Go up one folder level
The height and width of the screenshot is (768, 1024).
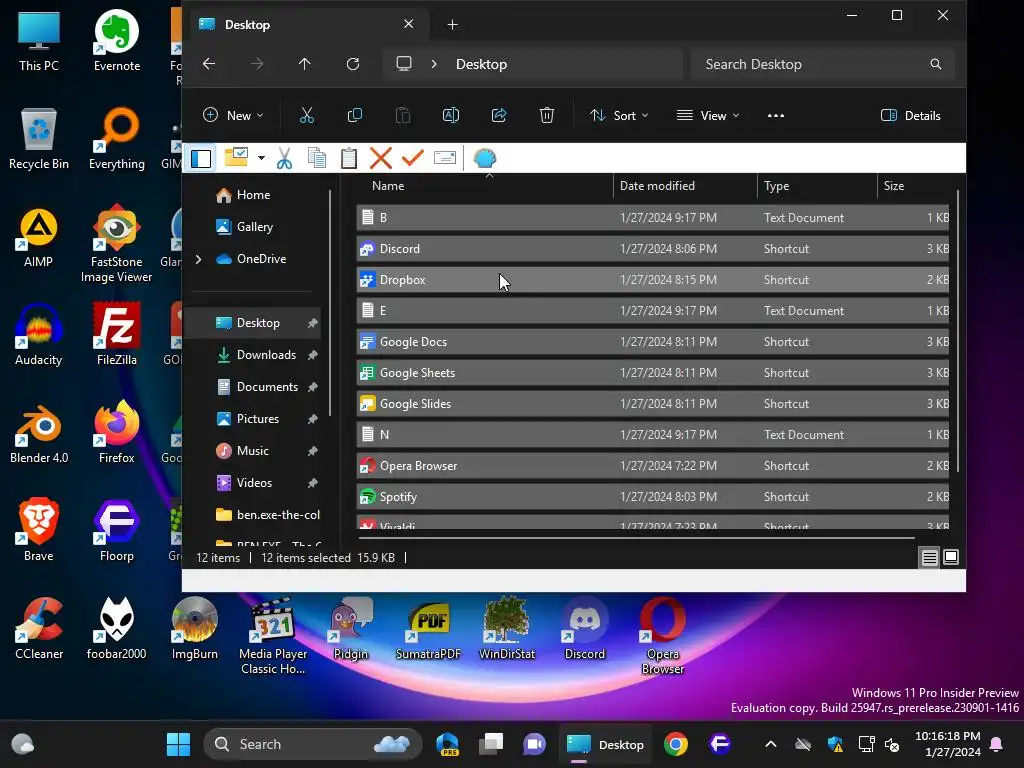click(x=304, y=64)
